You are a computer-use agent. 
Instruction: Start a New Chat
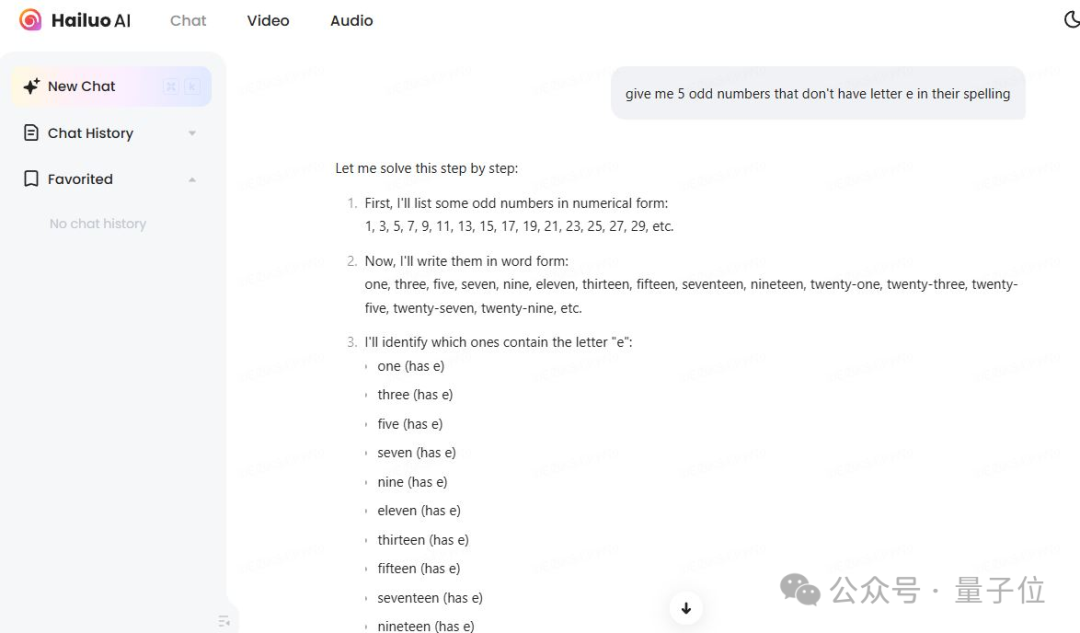[111, 86]
